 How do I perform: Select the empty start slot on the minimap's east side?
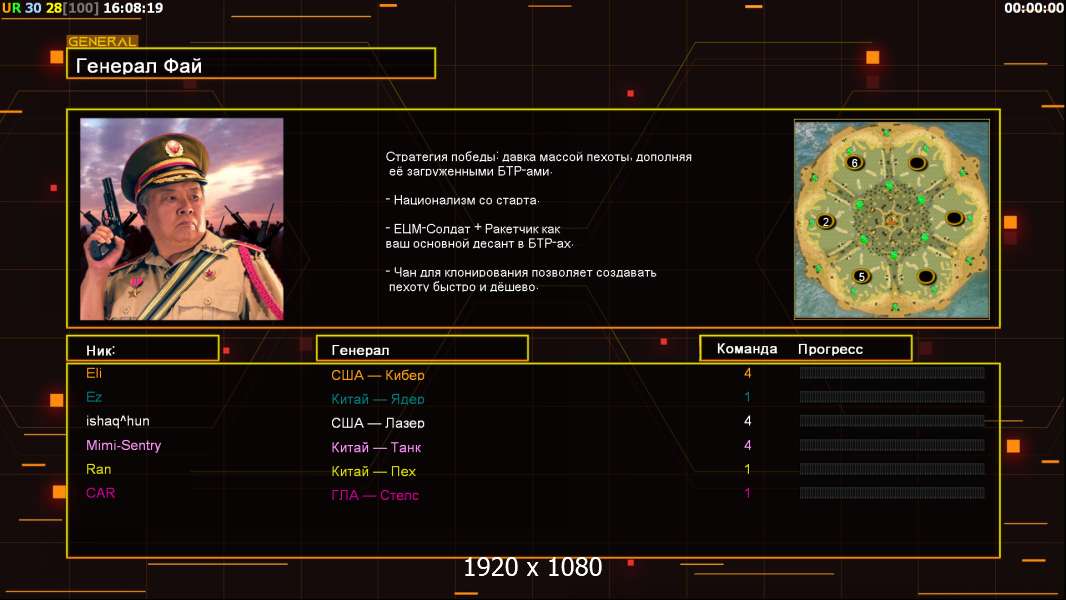click(955, 218)
